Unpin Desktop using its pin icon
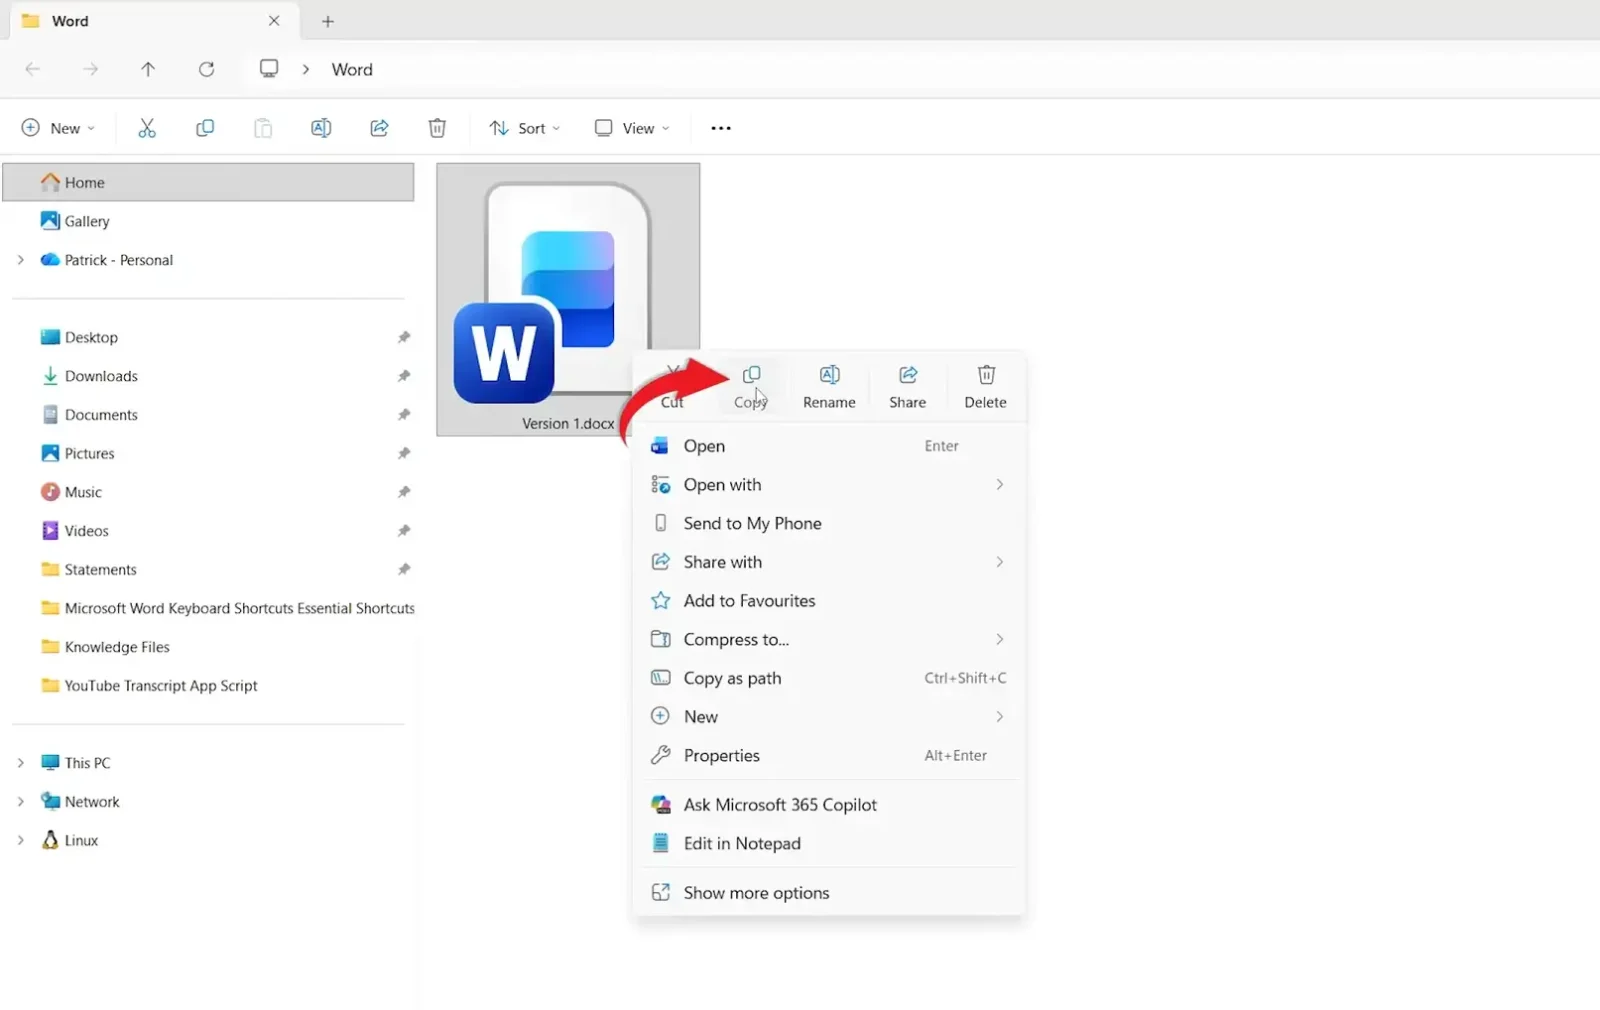The width and height of the screenshot is (1600, 1010). pyautogui.click(x=404, y=338)
